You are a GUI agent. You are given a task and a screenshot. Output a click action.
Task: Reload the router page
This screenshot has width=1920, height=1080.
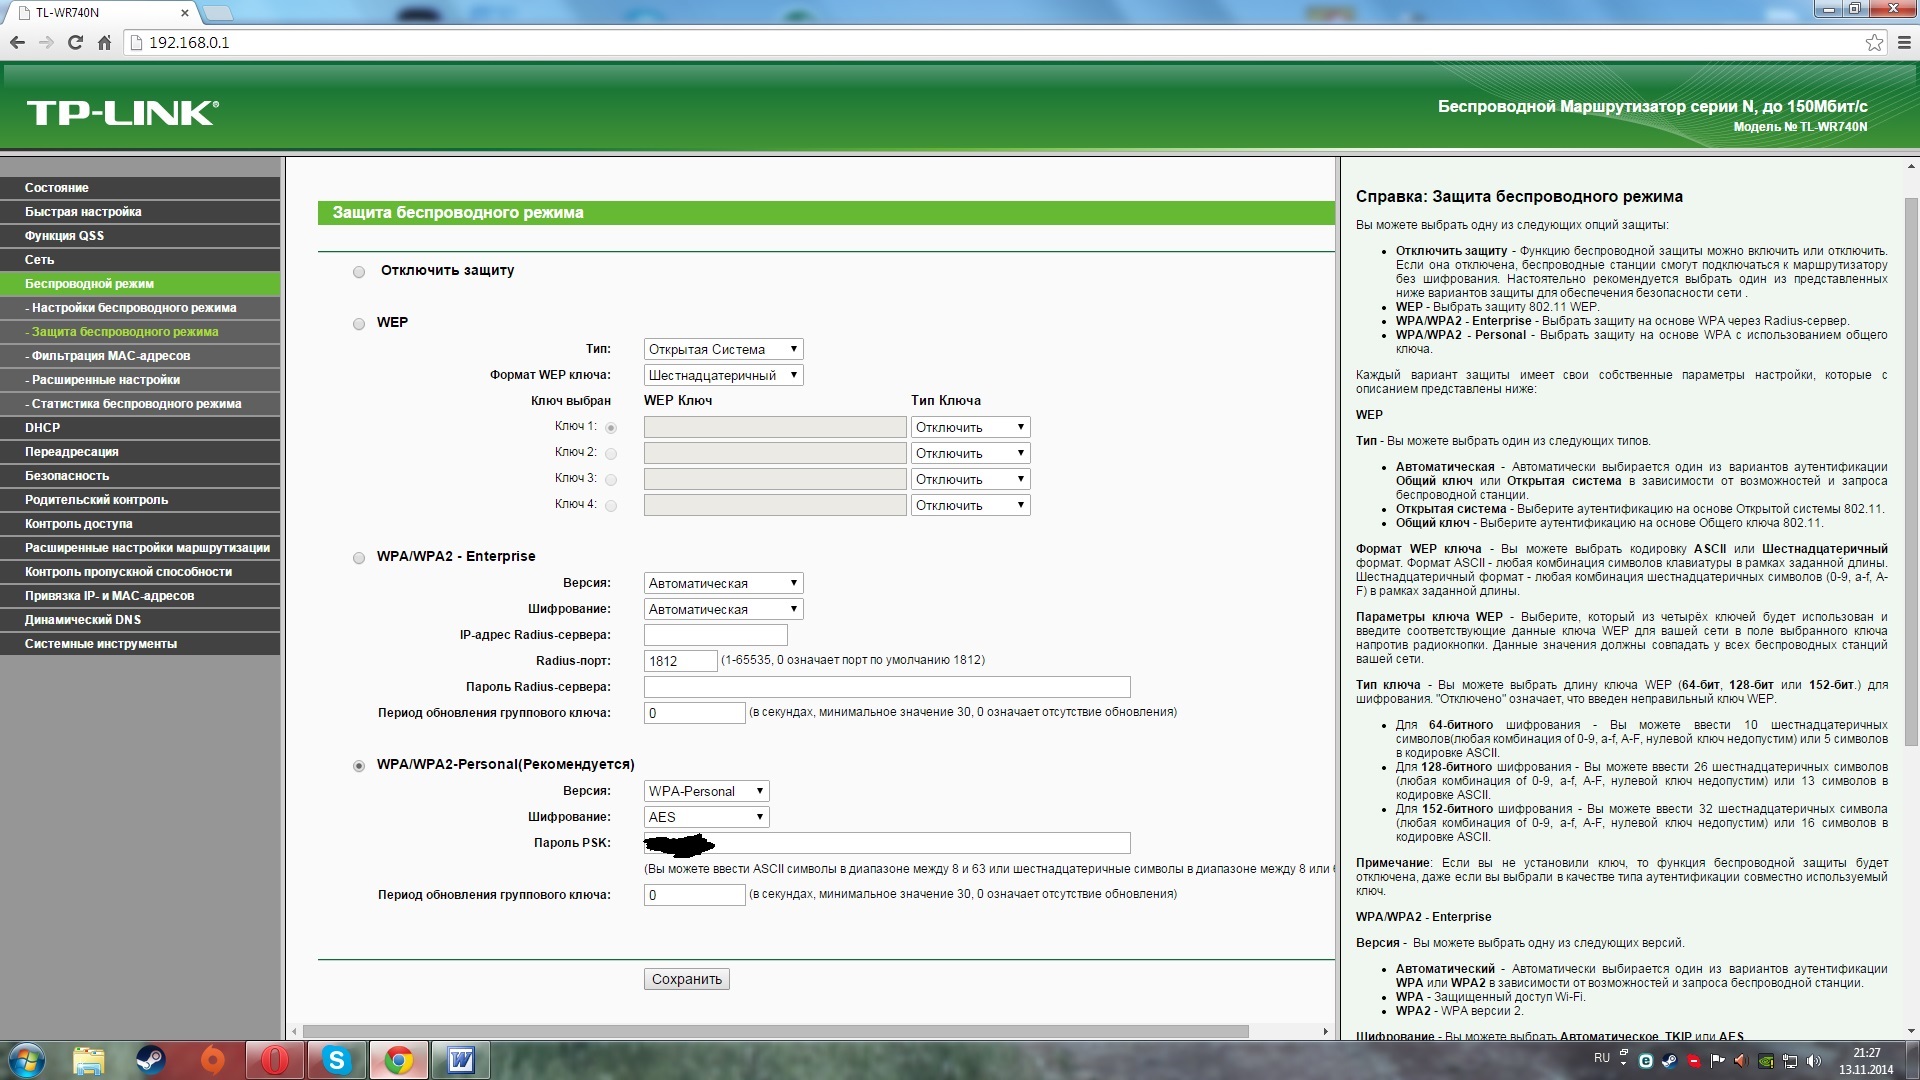(75, 42)
